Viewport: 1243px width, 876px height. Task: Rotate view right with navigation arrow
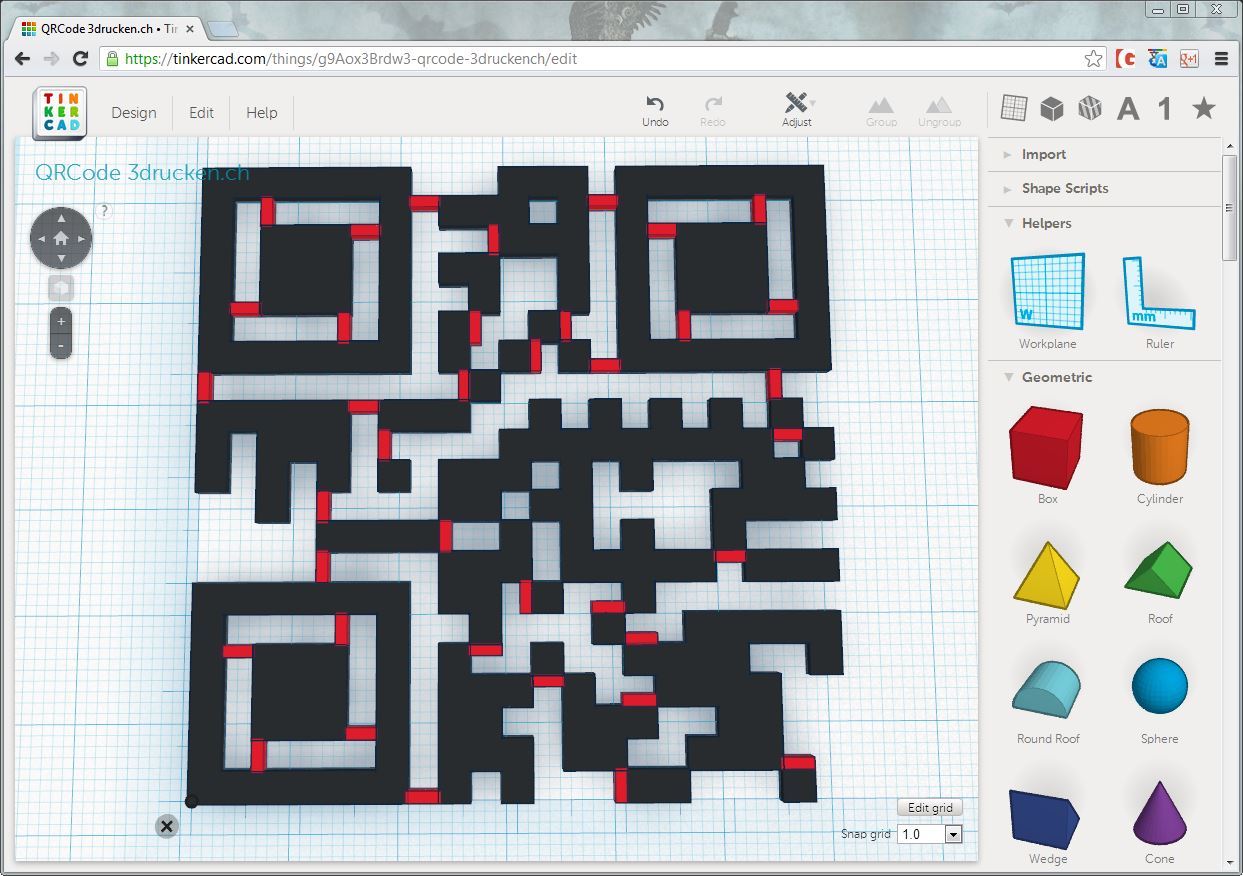(x=81, y=239)
